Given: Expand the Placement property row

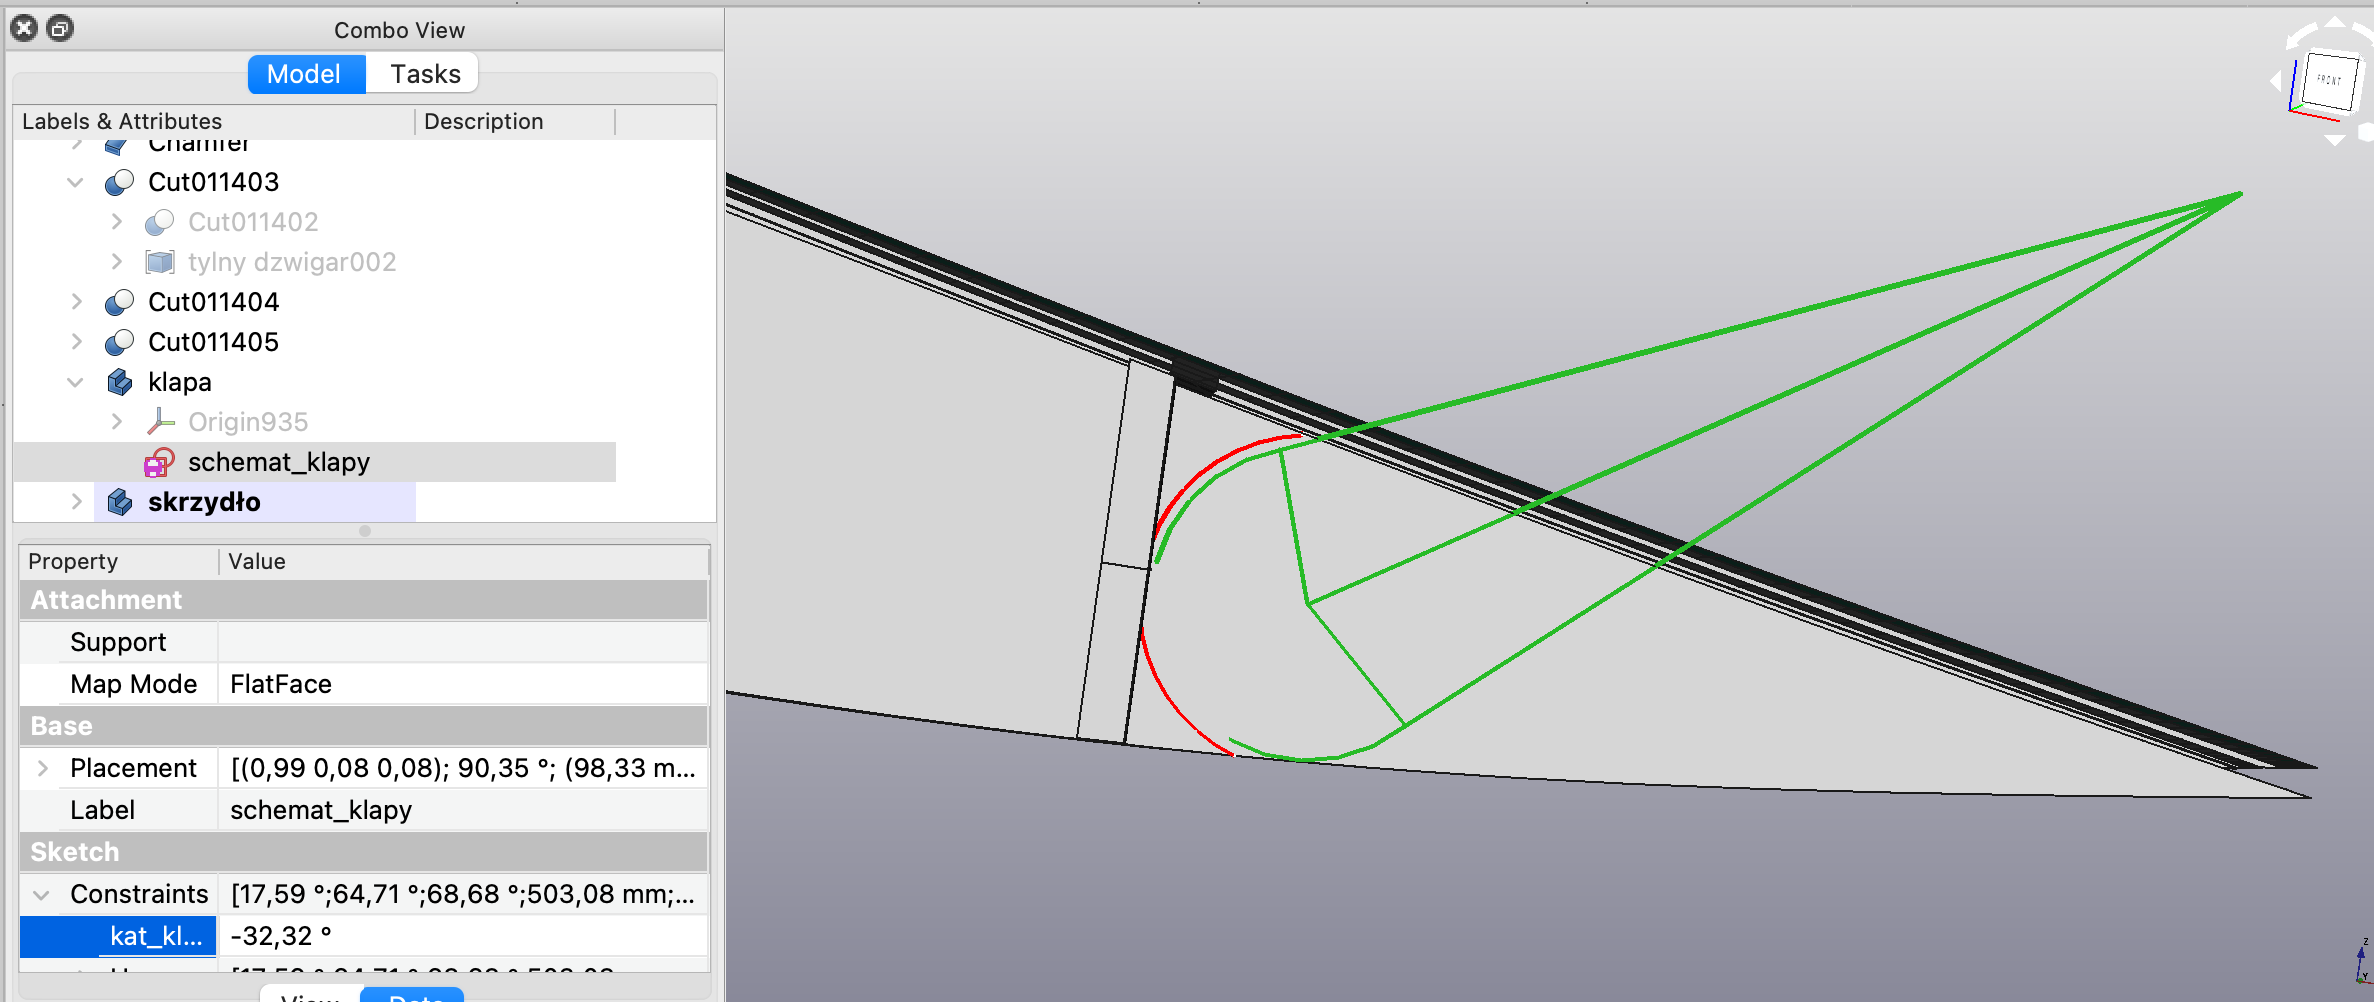Looking at the screenshot, I should tap(42, 768).
